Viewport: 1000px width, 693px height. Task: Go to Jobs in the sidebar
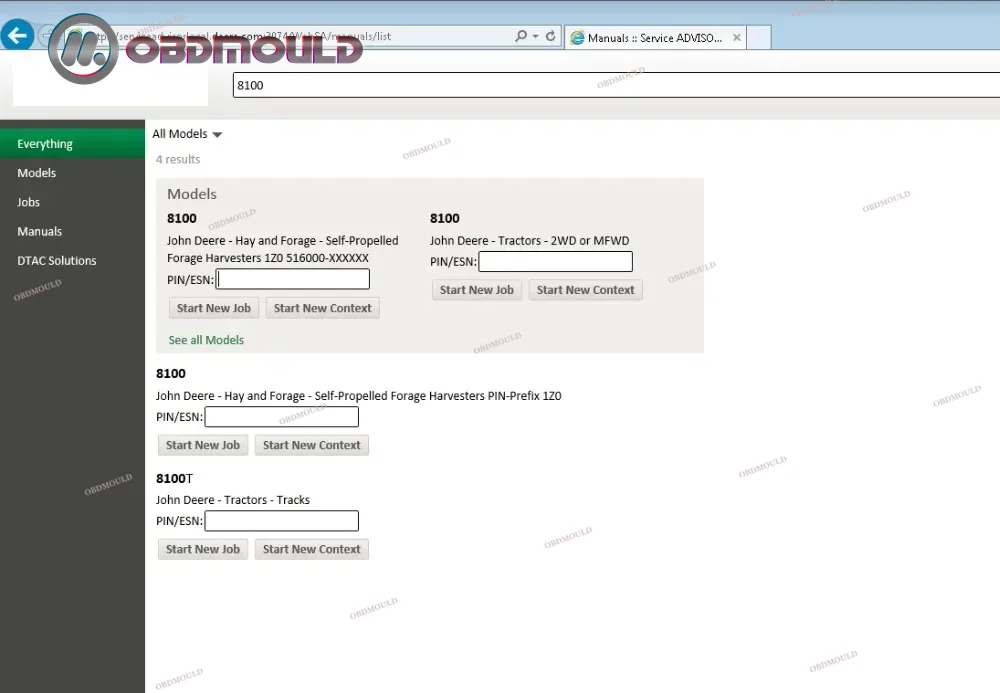pos(29,202)
